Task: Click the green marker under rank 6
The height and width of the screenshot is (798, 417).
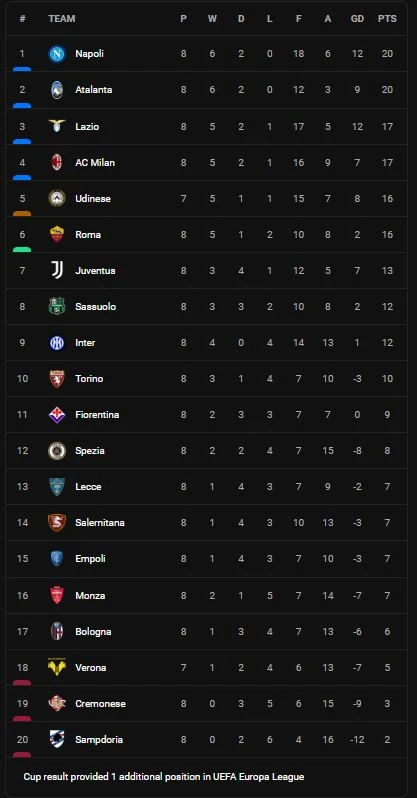Action: tap(22, 249)
